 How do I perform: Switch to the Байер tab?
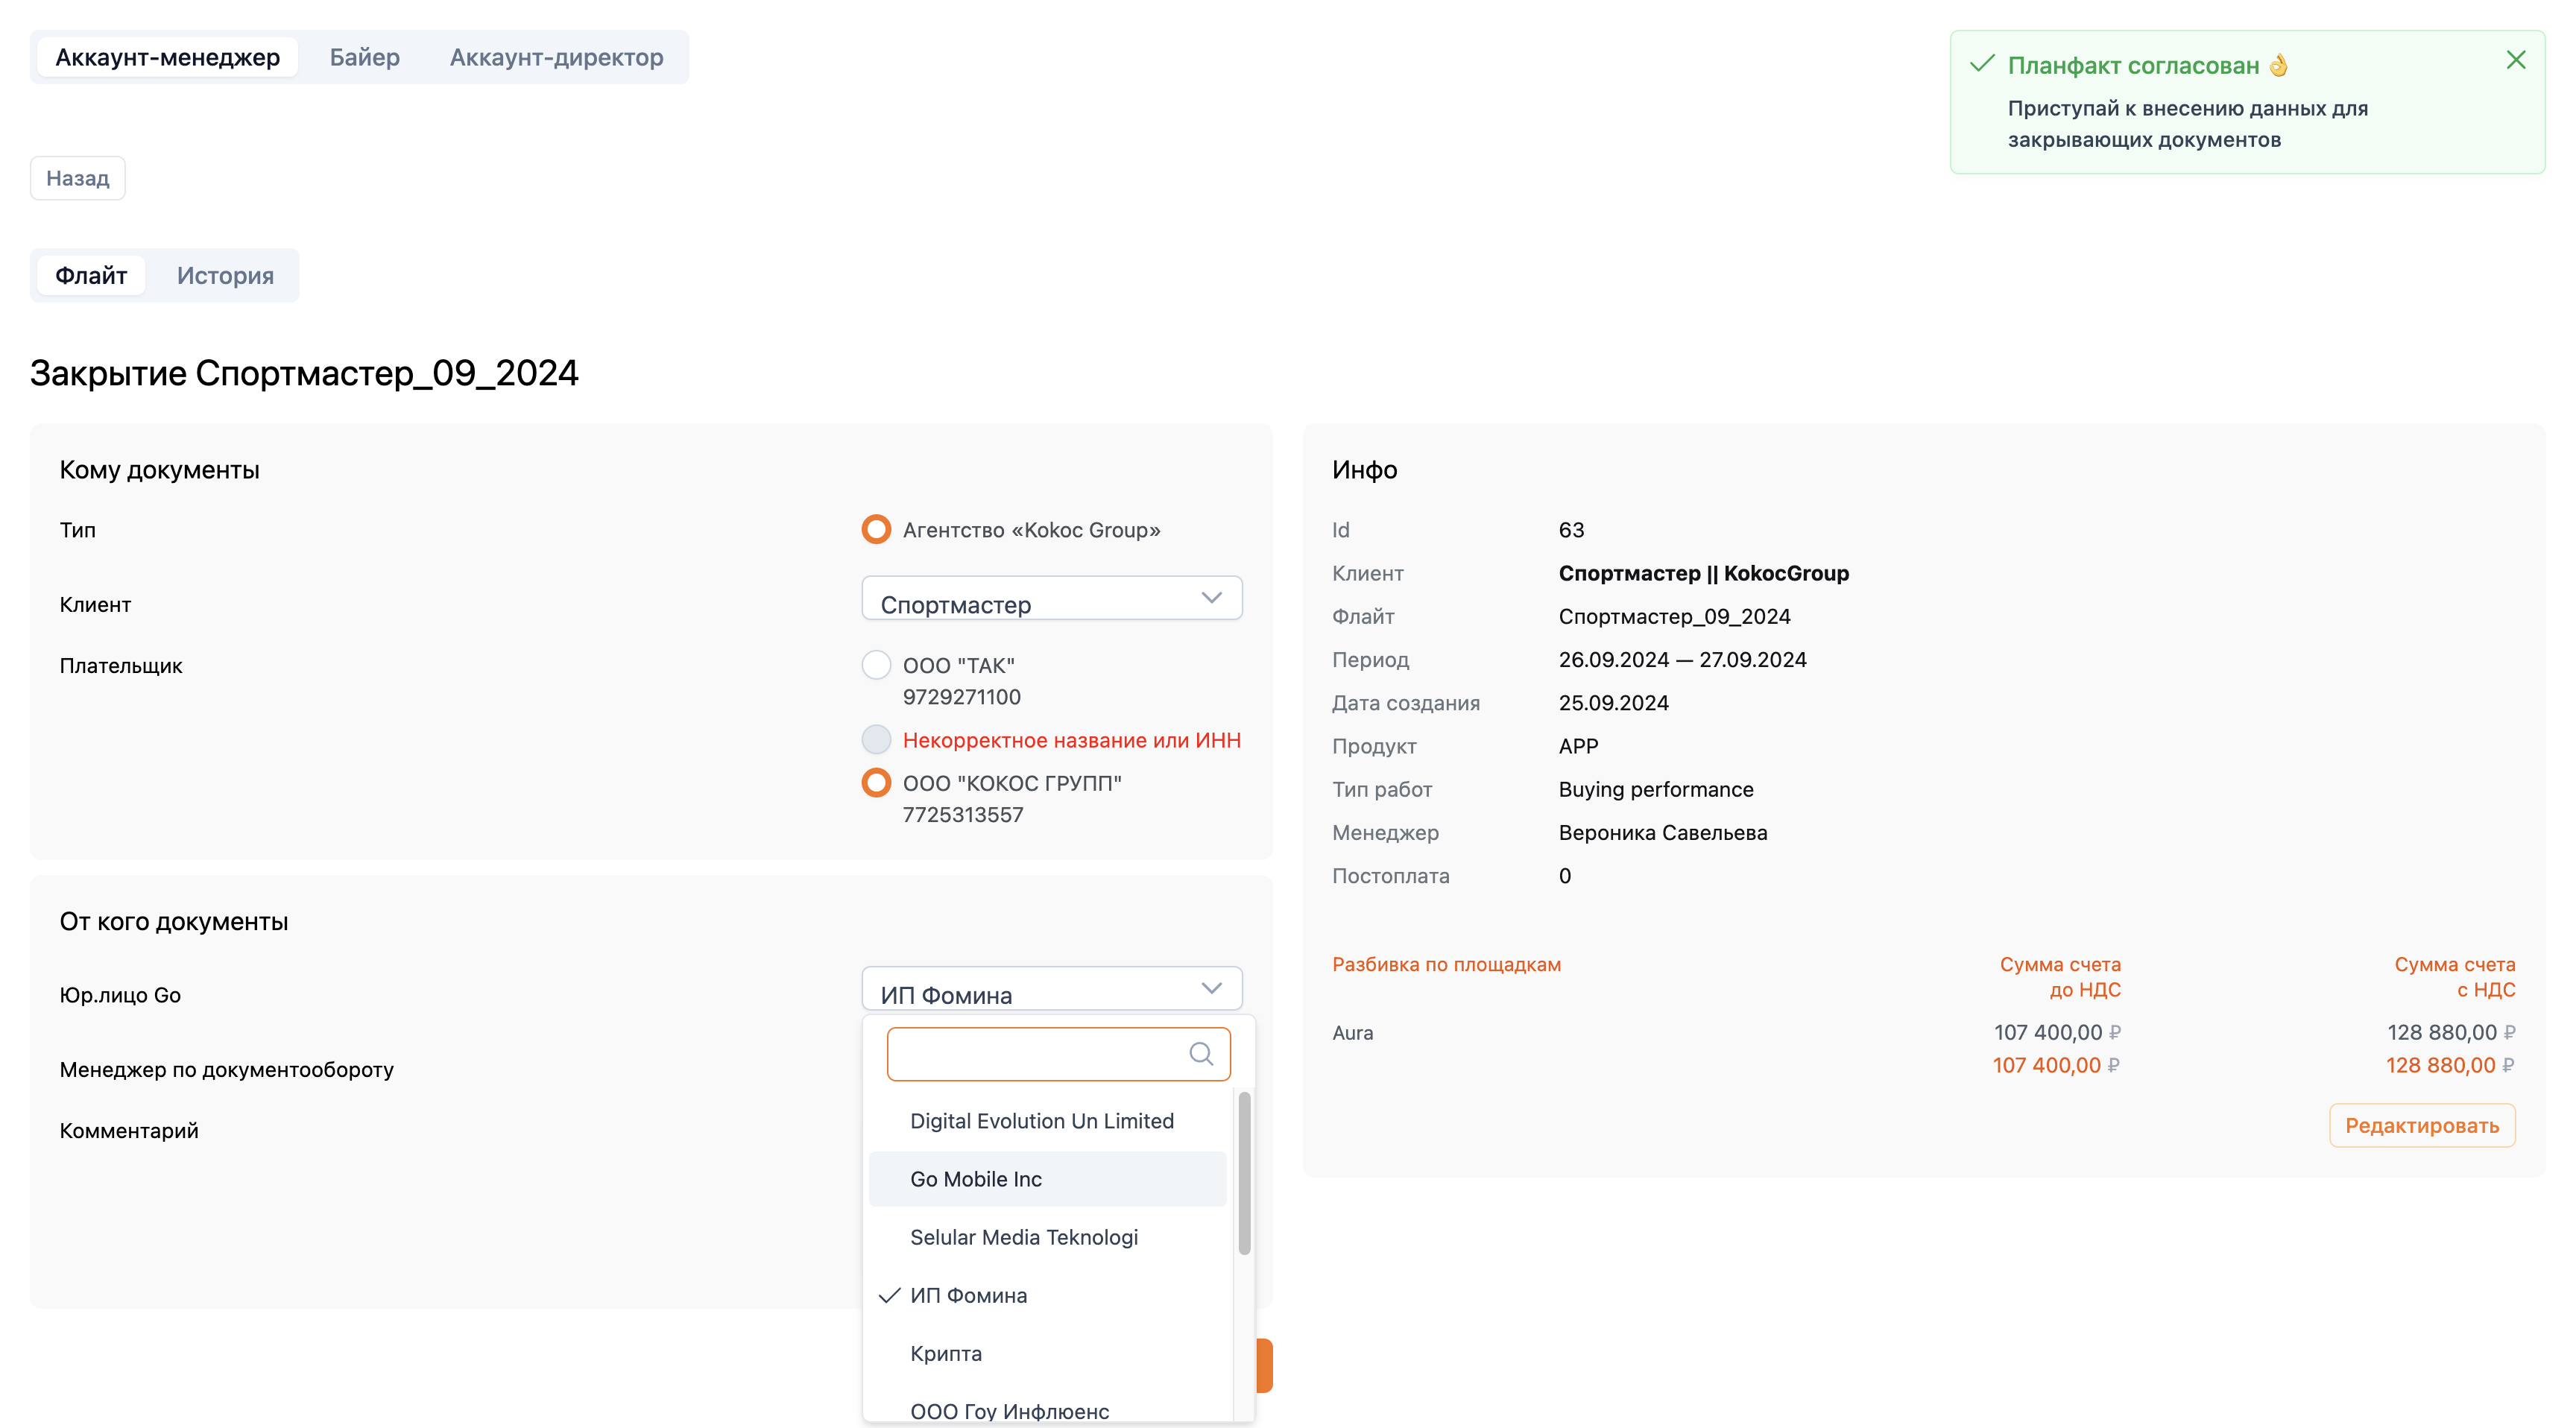click(x=364, y=57)
